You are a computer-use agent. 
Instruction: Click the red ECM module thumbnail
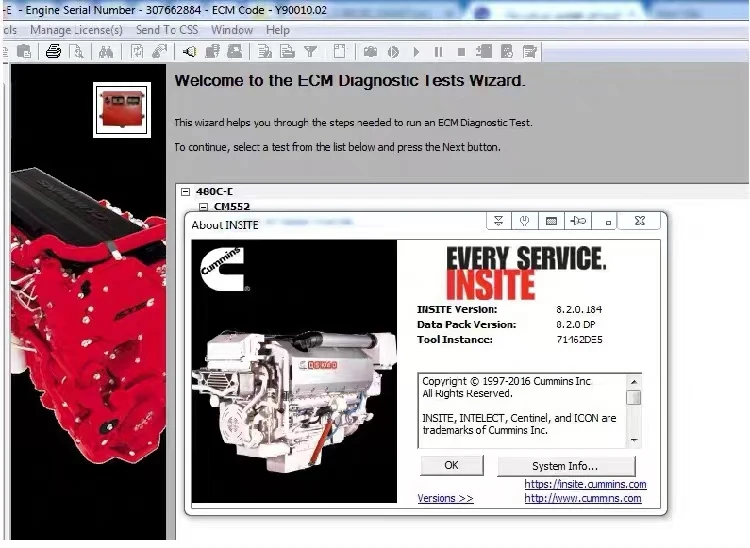click(122, 110)
